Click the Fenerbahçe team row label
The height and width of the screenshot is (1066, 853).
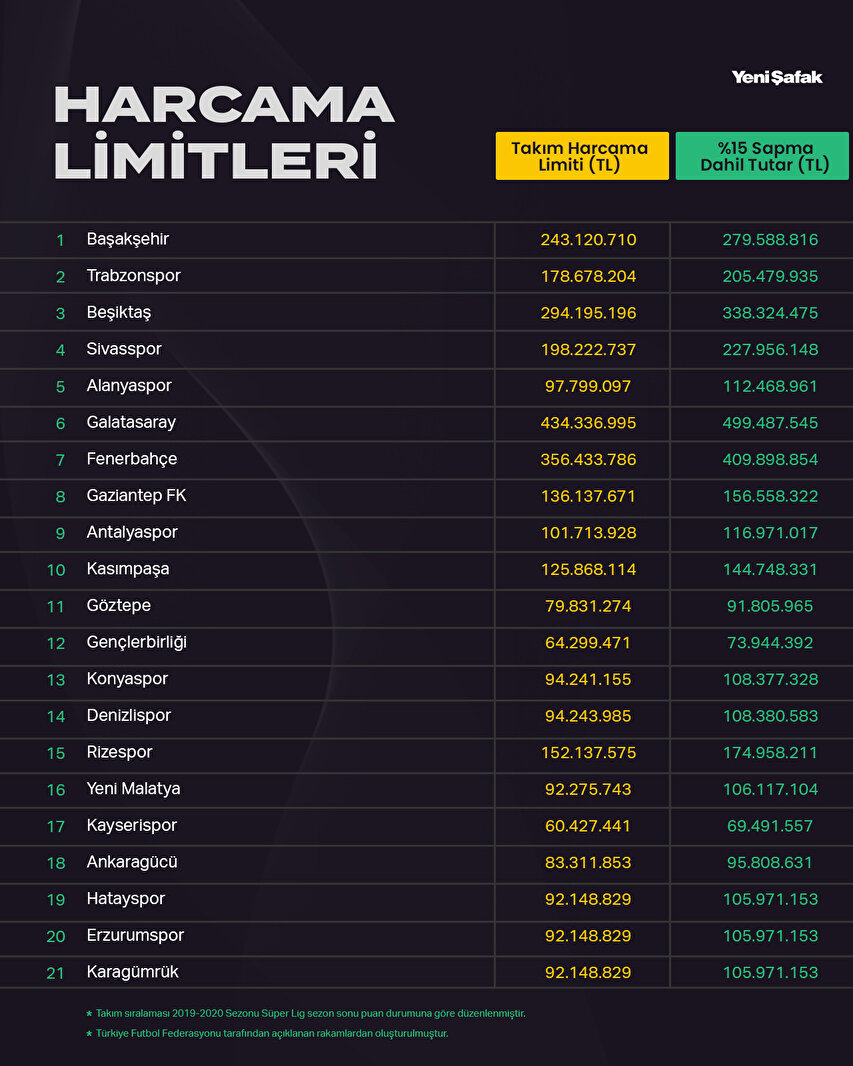132,460
